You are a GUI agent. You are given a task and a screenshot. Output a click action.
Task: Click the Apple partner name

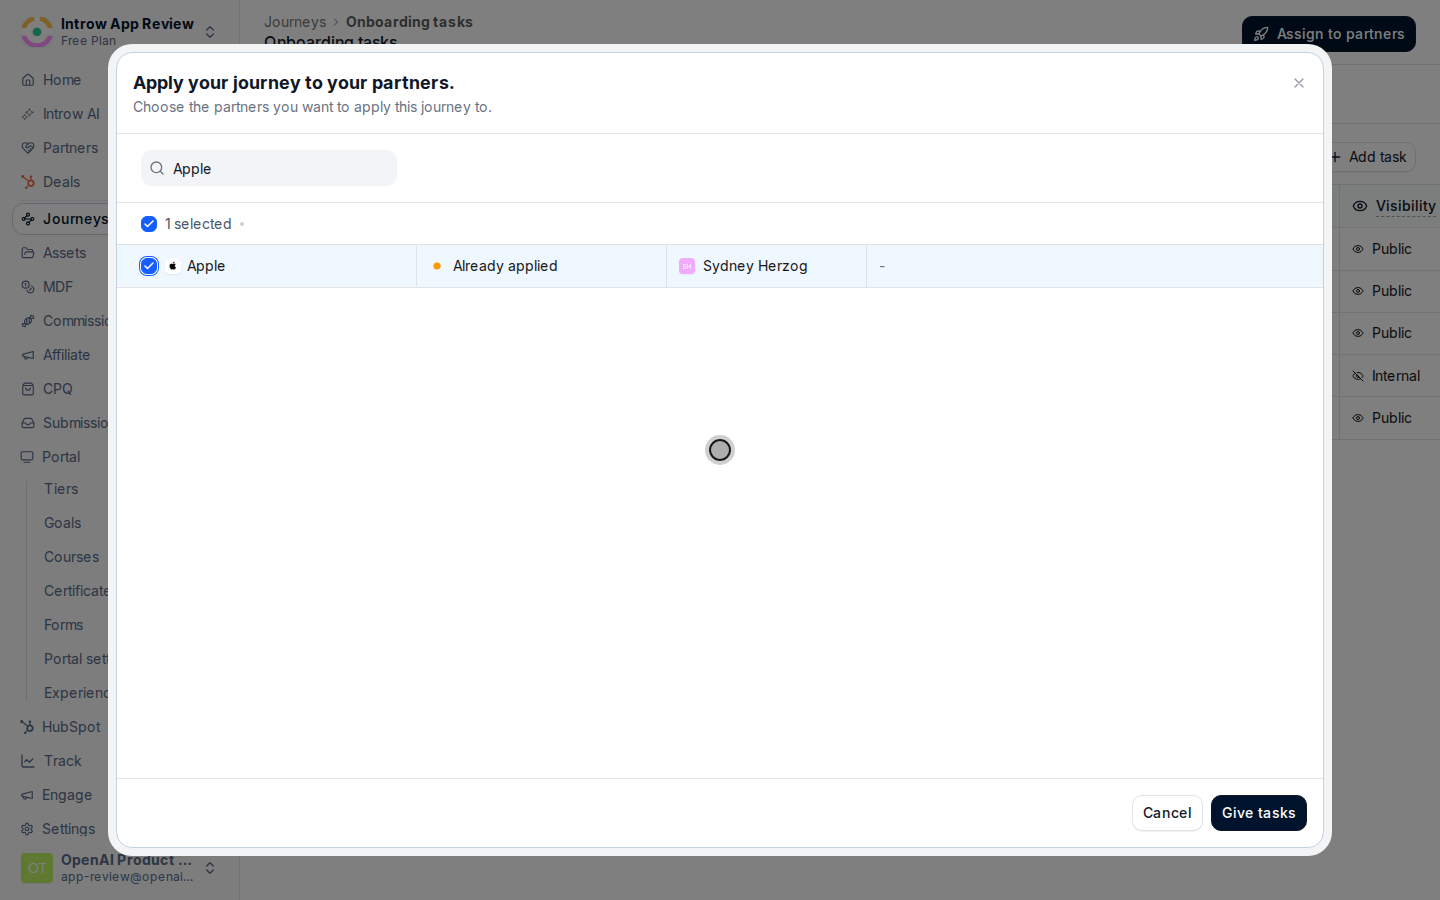click(206, 266)
